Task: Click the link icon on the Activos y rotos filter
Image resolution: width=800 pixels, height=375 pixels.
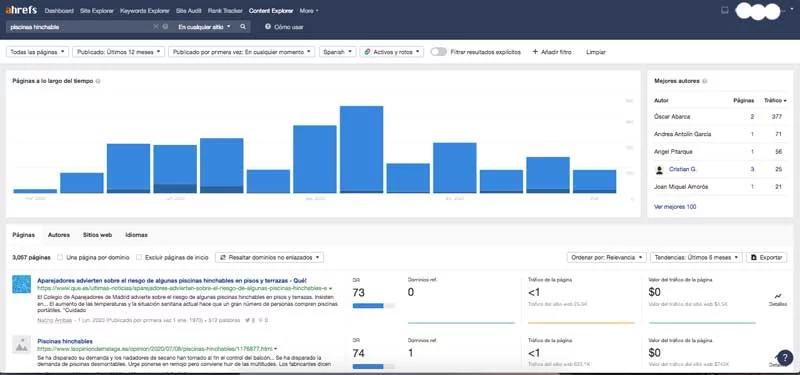Action: pyautogui.click(x=367, y=52)
